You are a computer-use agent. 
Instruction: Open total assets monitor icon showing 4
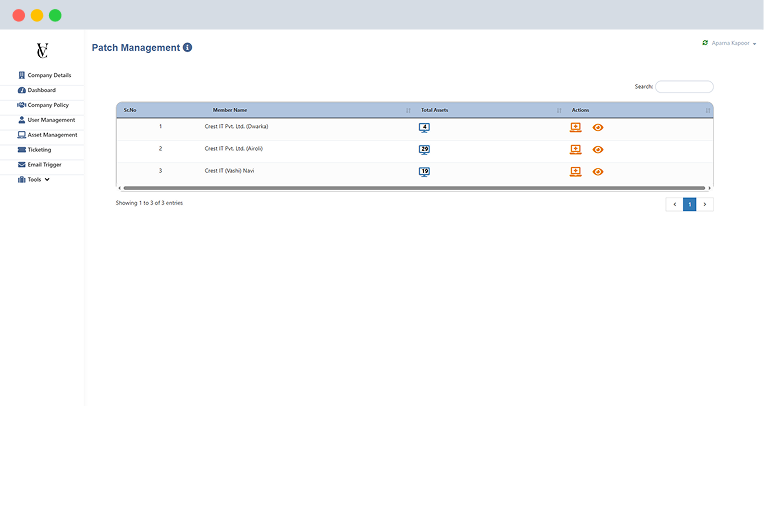point(424,127)
